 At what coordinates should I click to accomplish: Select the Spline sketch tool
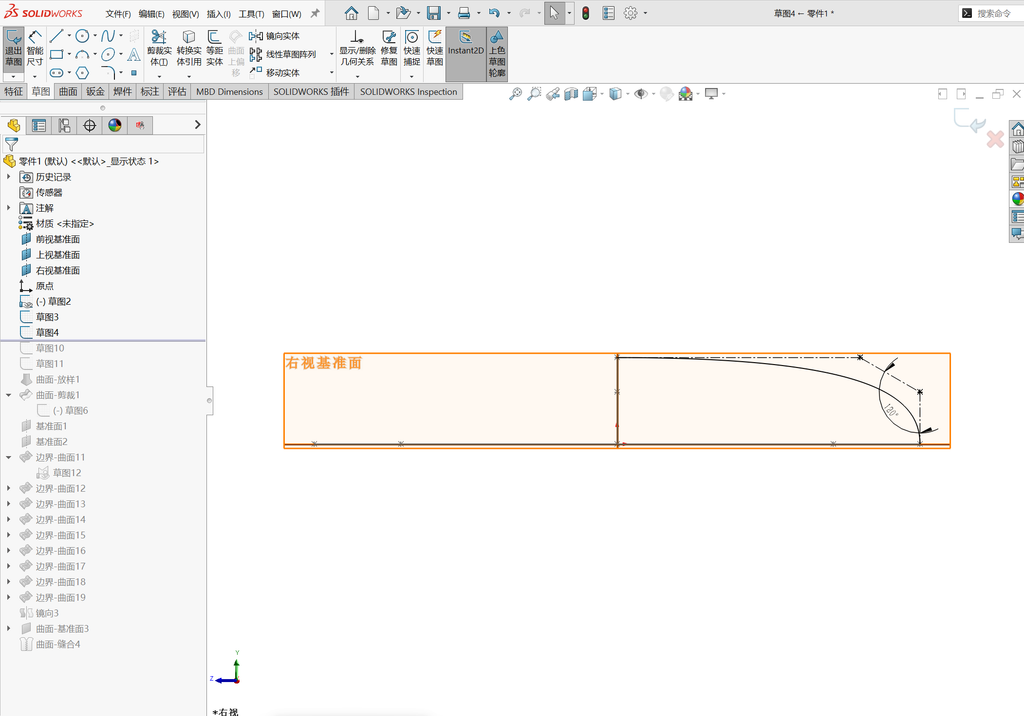point(108,36)
